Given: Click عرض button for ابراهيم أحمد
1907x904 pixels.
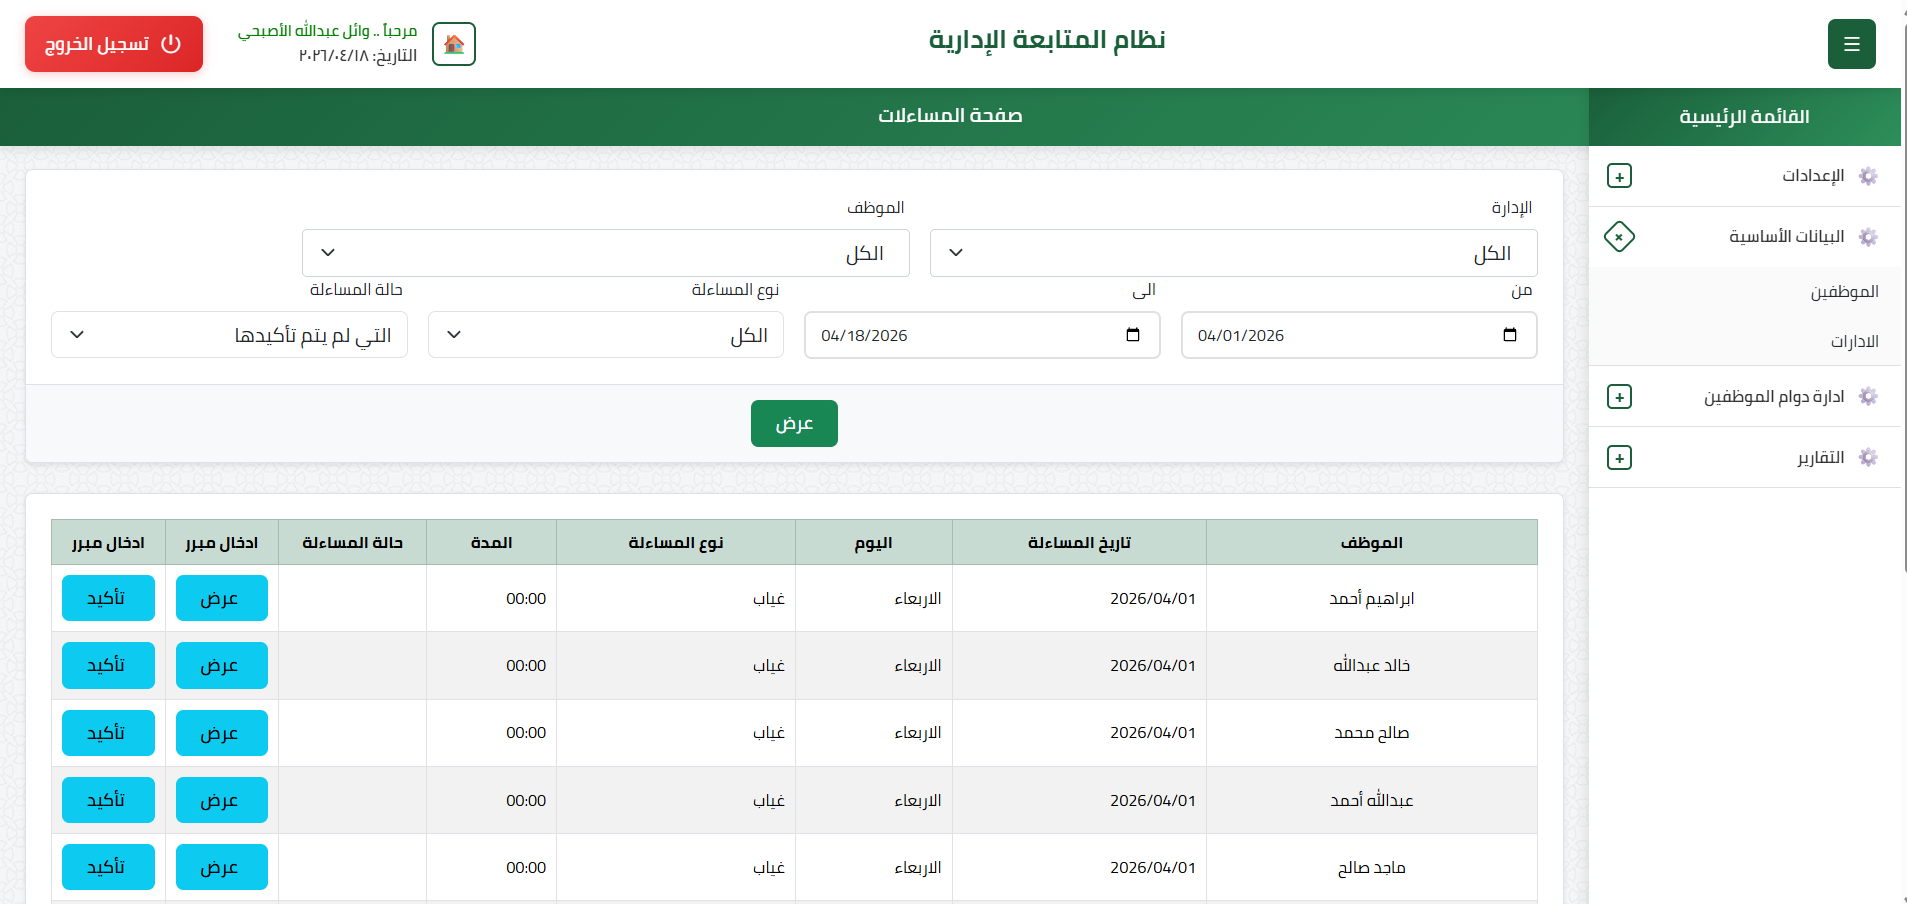Looking at the screenshot, I should (x=222, y=598).
